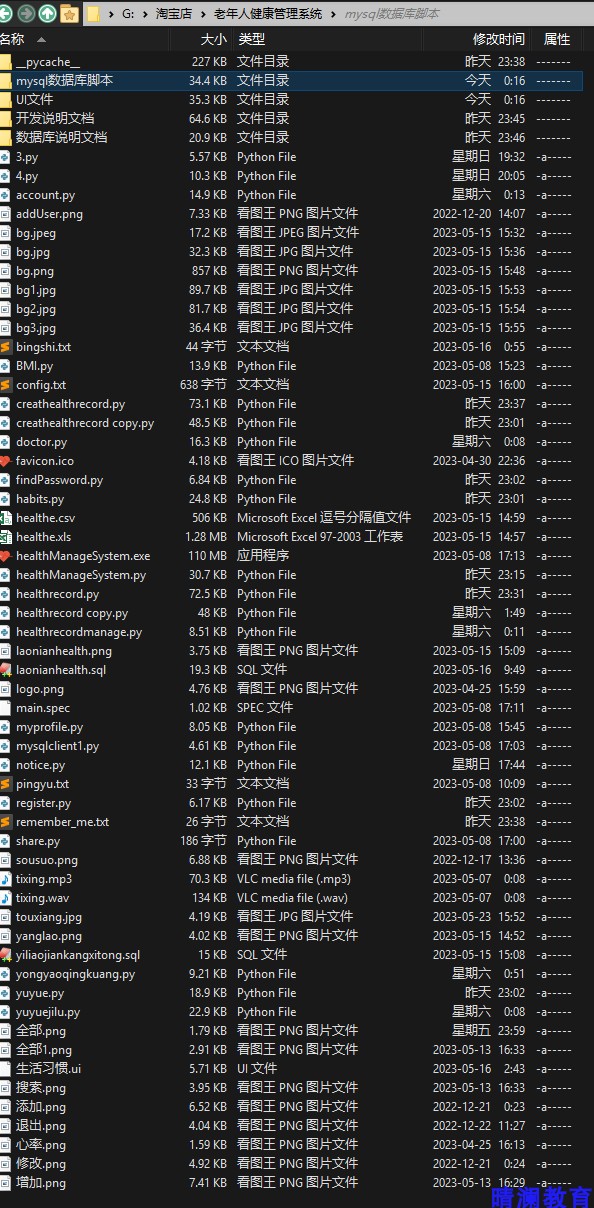Click the file icon of main.spec

pyautogui.click(x=5, y=708)
